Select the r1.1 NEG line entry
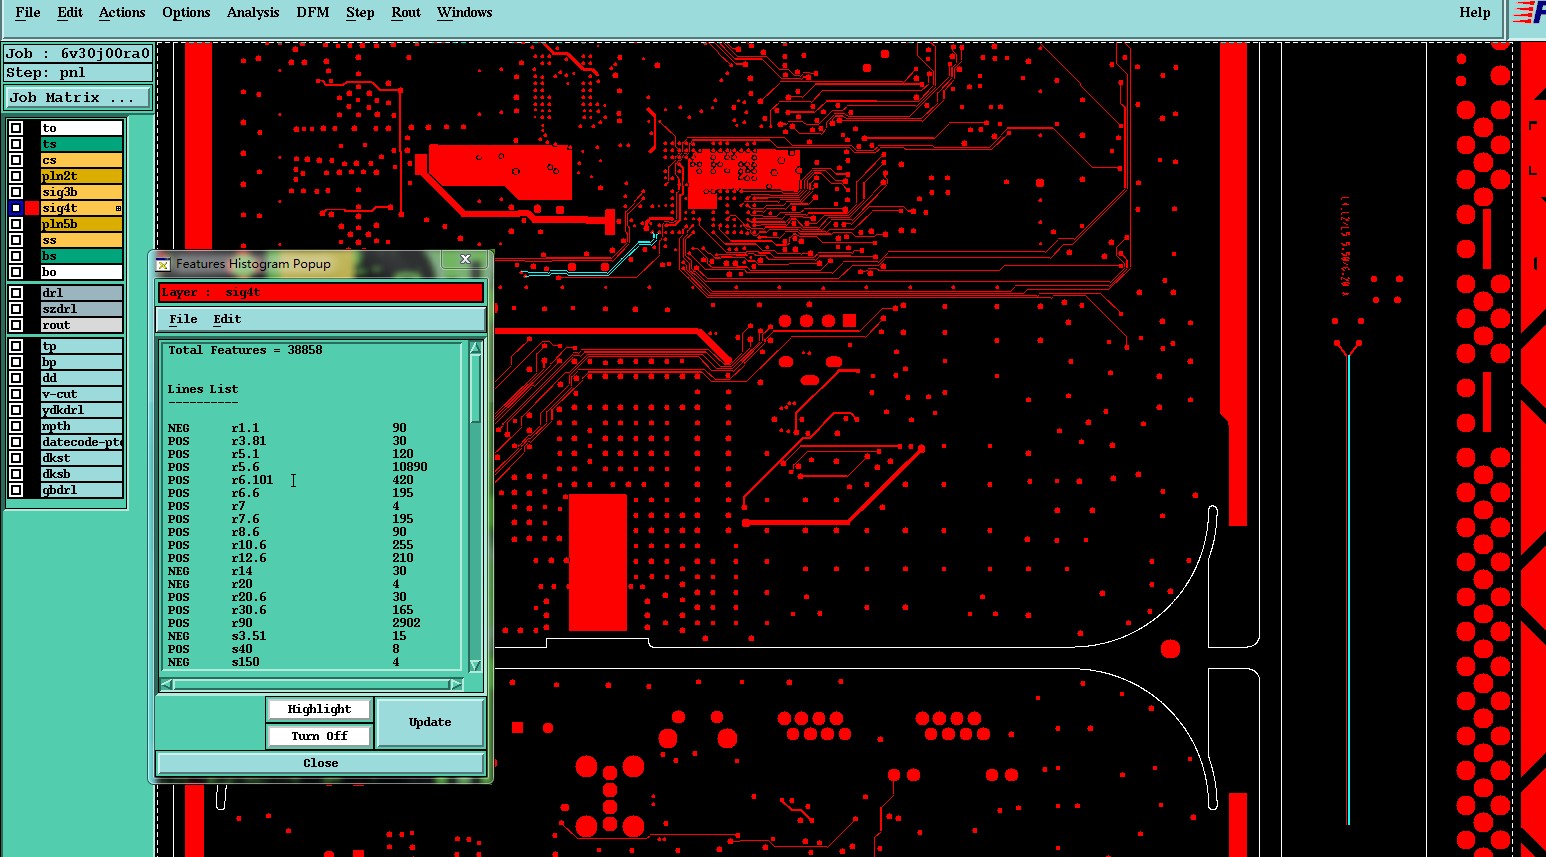The height and width of the screenshot is (857, 1546). pos(298,428)
